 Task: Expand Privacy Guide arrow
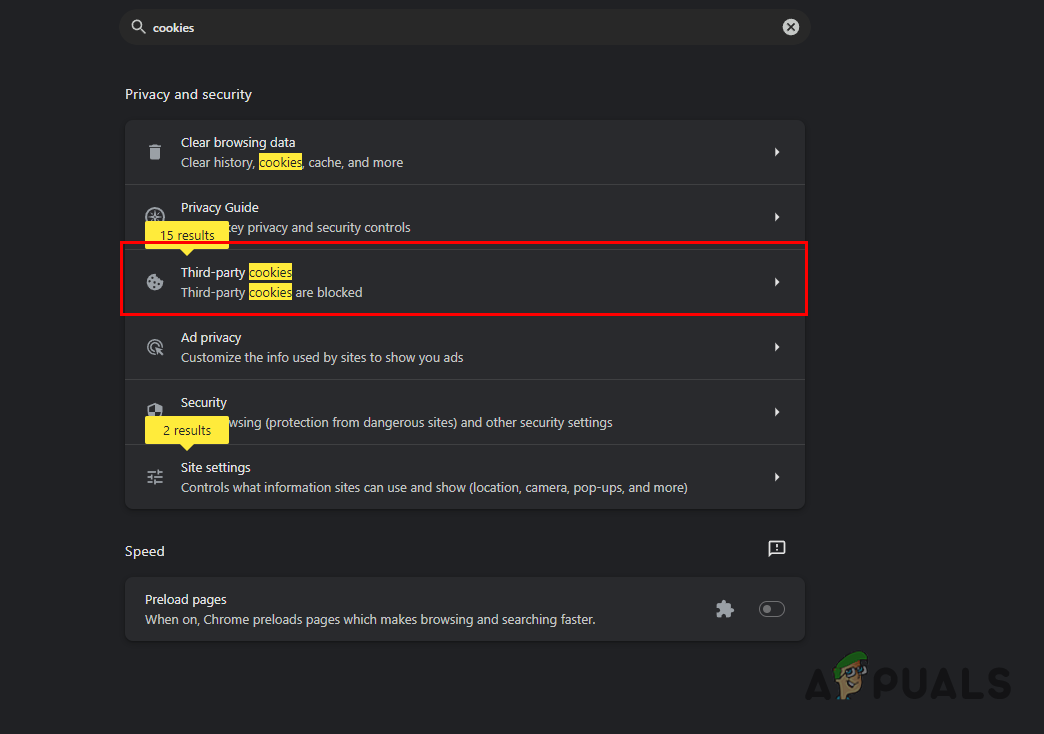point(777,217)
